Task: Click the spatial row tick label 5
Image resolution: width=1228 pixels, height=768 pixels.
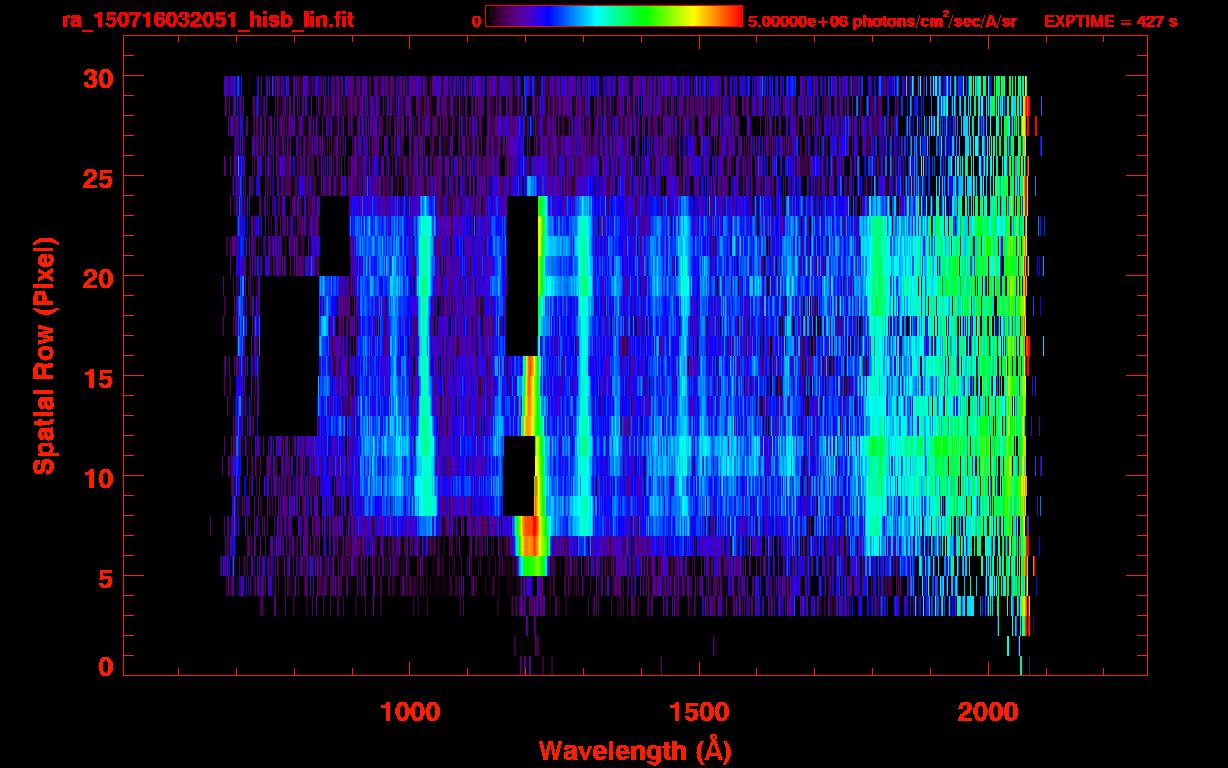Action: pos(106,576)
